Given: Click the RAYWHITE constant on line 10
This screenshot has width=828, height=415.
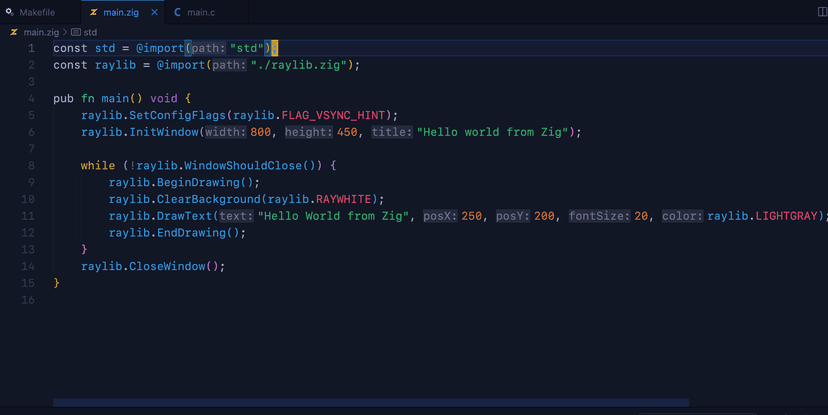Looking at the screenshot, I should tap(344, 199).
